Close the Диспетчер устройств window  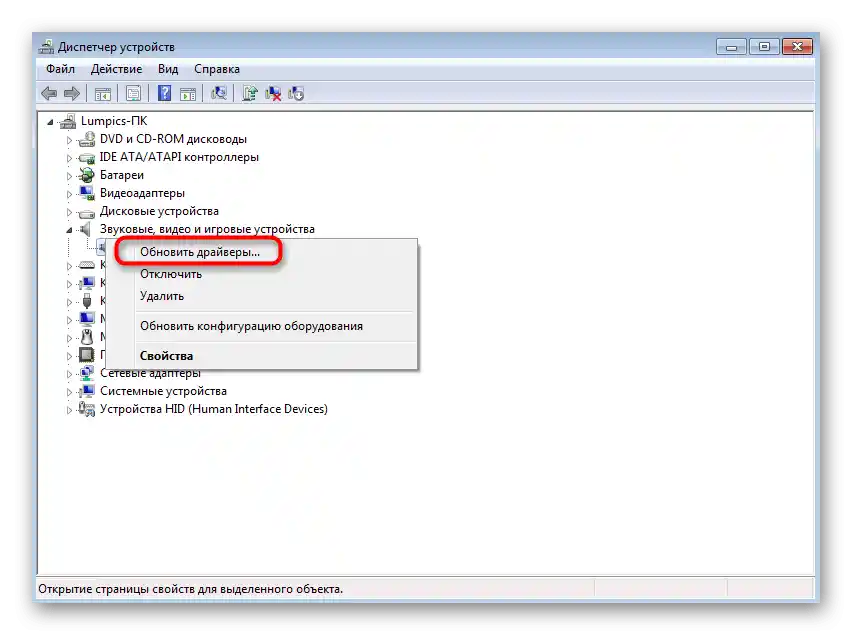click(x=797, y=47)
